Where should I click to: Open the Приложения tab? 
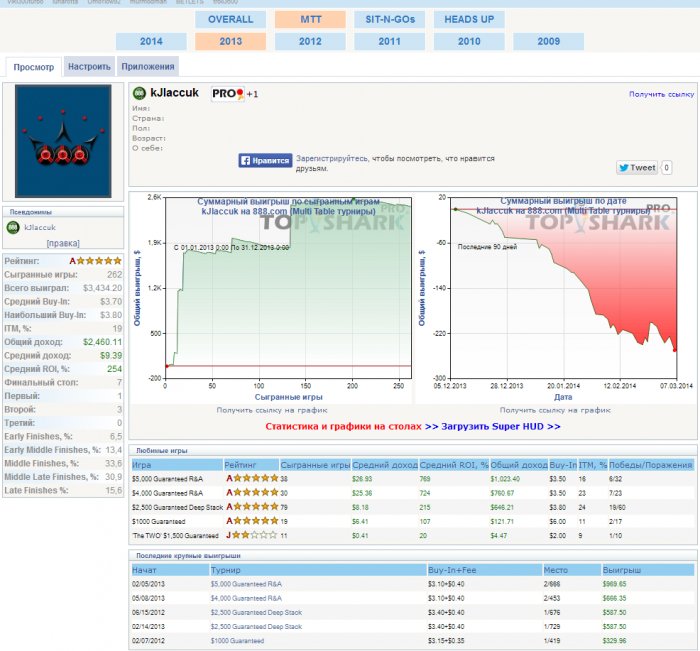148,67
